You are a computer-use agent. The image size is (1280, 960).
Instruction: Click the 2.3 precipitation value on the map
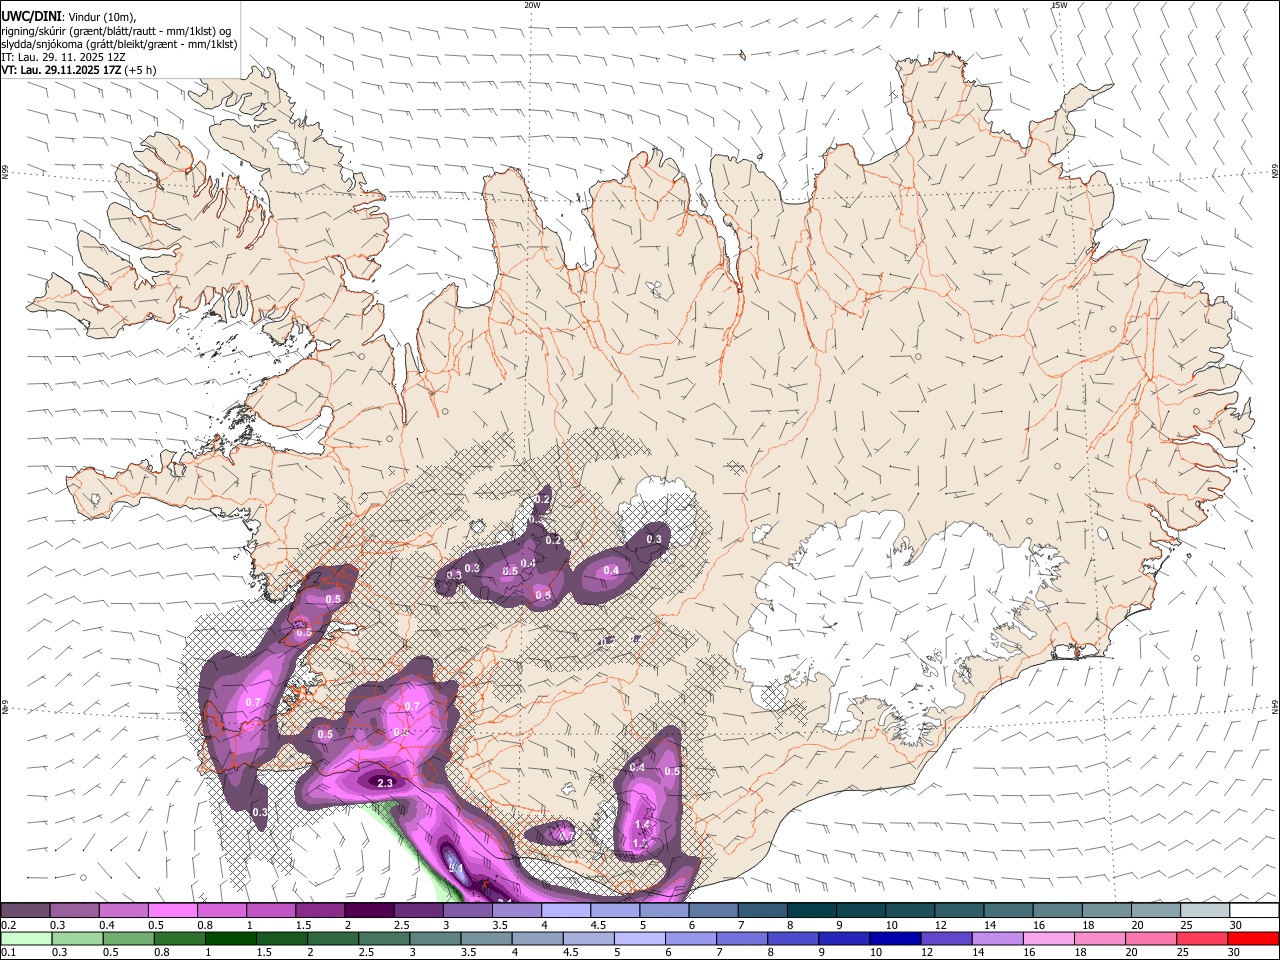click(x=385, y=782)
